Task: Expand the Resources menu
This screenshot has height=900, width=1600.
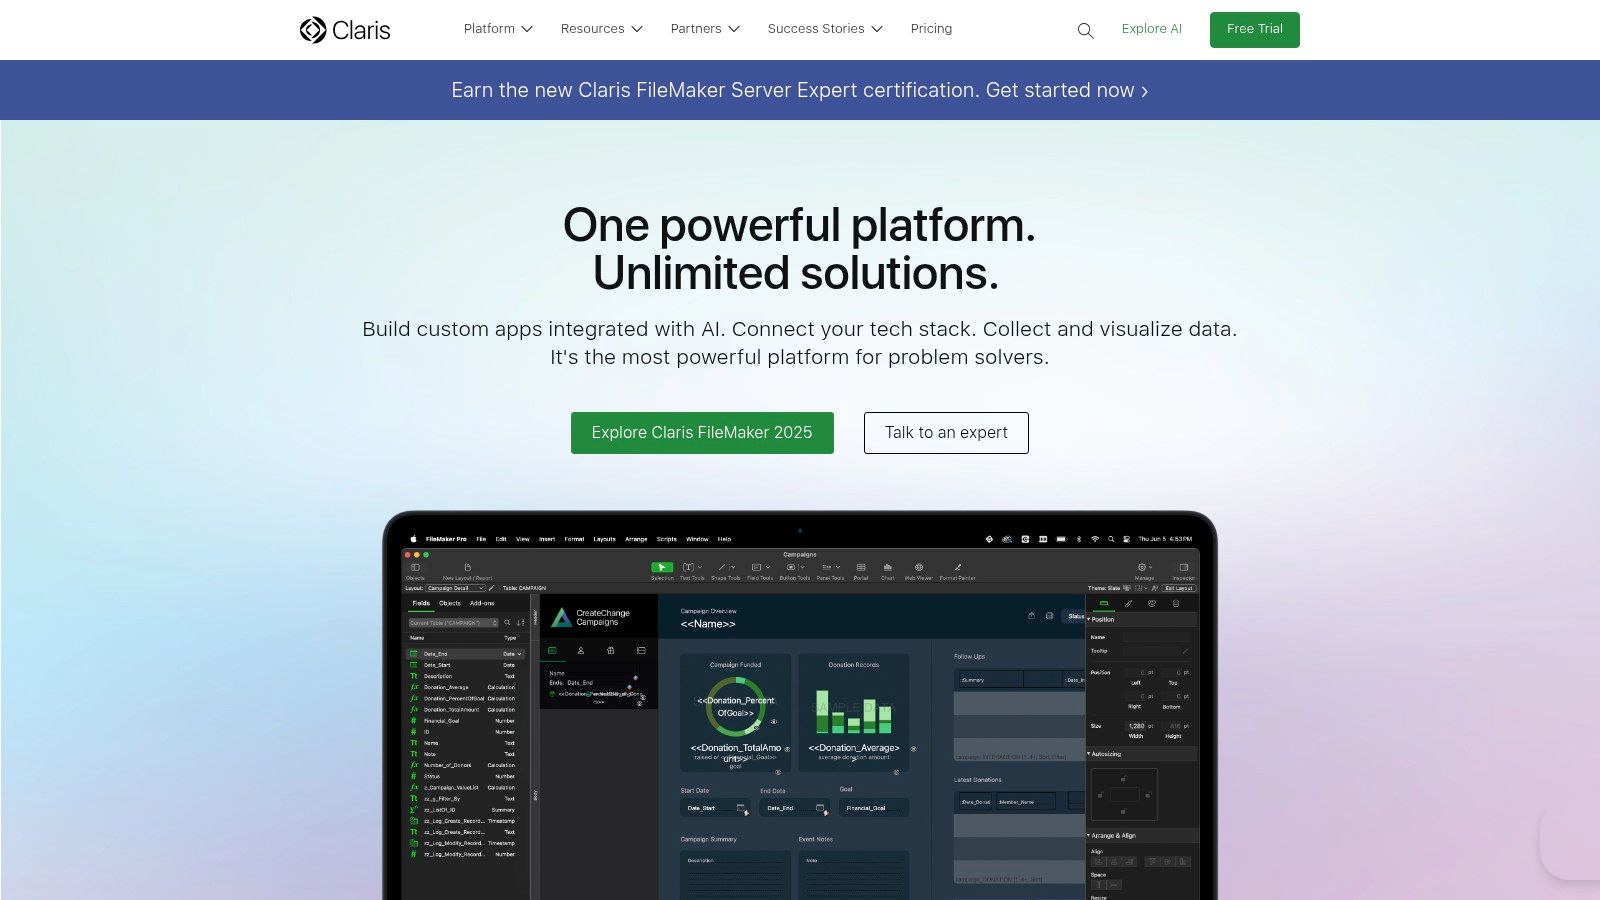Action: tap(601, 29)
